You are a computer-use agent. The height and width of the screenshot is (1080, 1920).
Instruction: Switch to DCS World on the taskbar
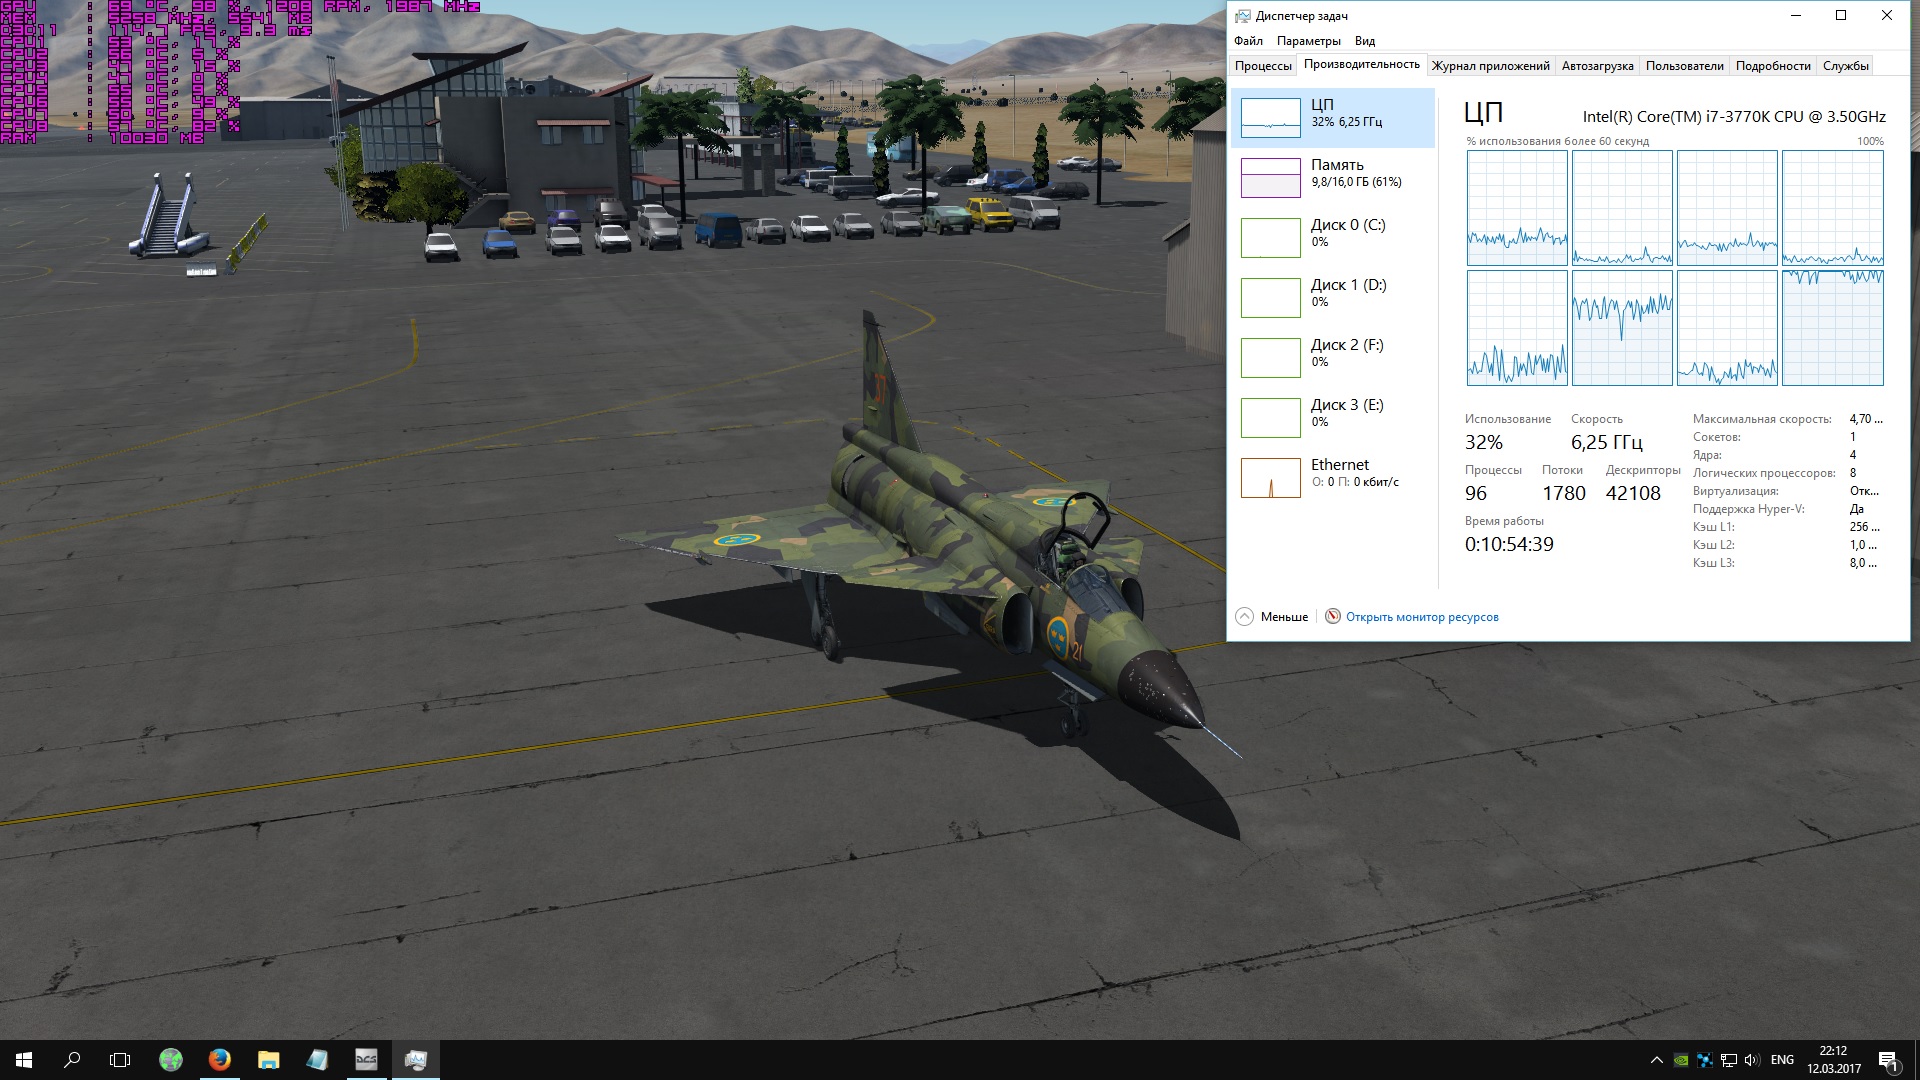tap(366, 1060)
